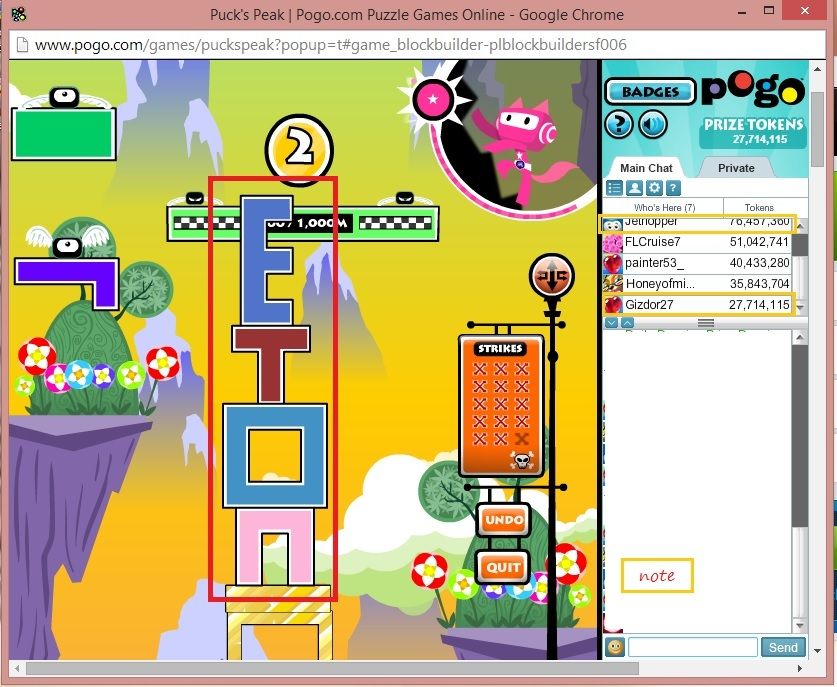Click the winged eye creature holding purple block
837x687 pixels.
point(67,241)
